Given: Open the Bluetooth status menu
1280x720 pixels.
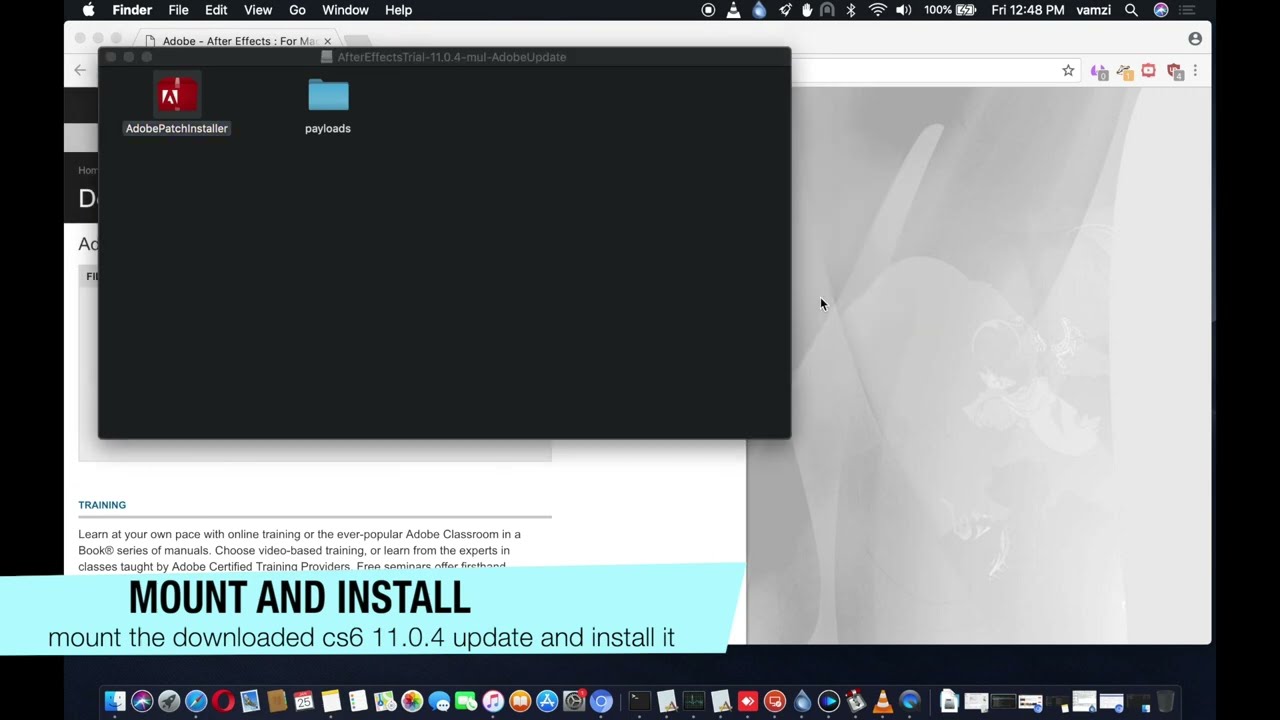Looking at the screenshot, I should pos(851,10).
